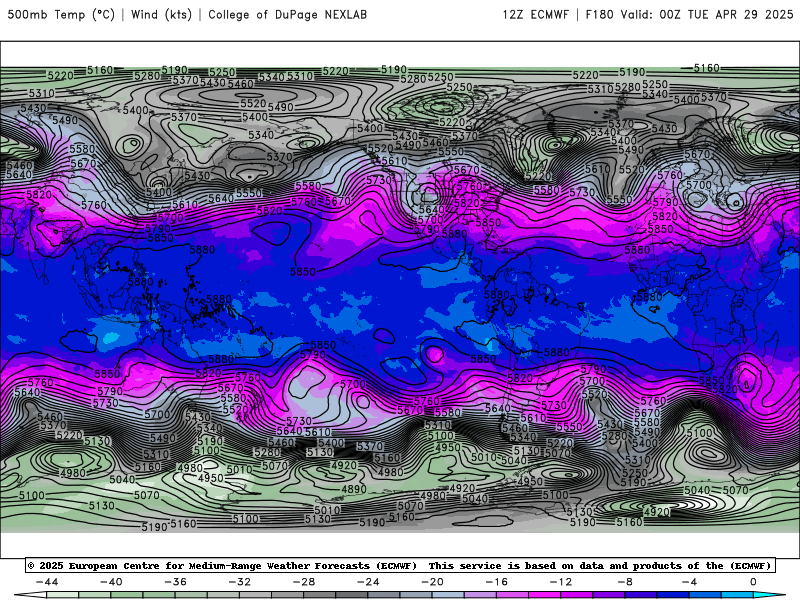The height and width of the screenshot is (600, 800).
Task: Click the "500mb Temp (°C)" title text
Action: pyautogui.click(x=61, y=14)
